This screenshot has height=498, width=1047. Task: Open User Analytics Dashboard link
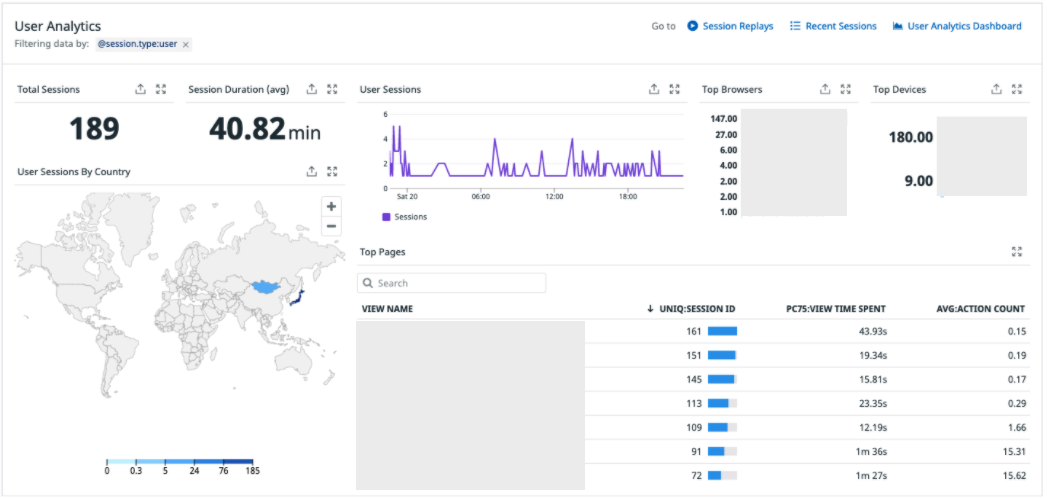(x=957, y=26)
